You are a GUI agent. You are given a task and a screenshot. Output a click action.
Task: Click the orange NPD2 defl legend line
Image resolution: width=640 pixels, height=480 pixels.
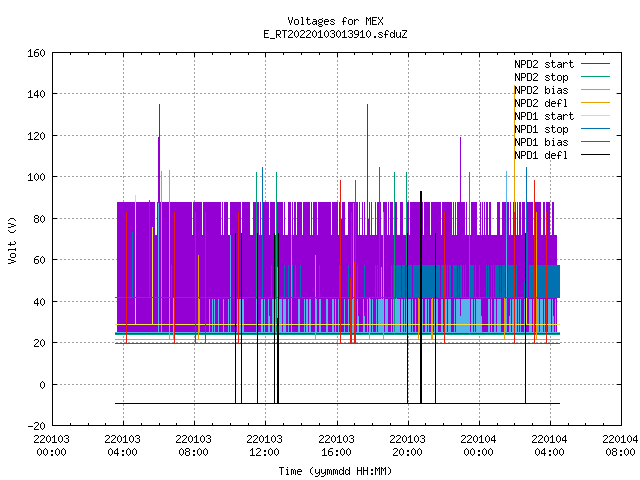point(595,103)
